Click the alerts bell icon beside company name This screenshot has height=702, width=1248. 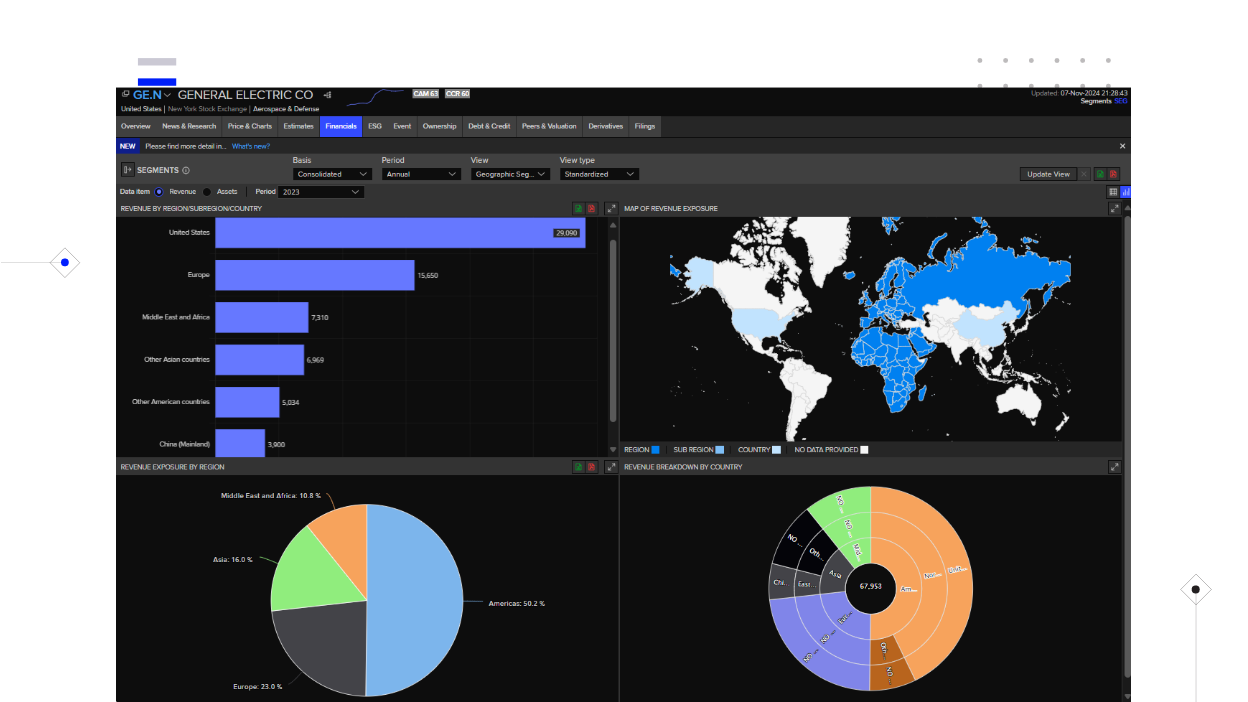[x=326, y=94]
